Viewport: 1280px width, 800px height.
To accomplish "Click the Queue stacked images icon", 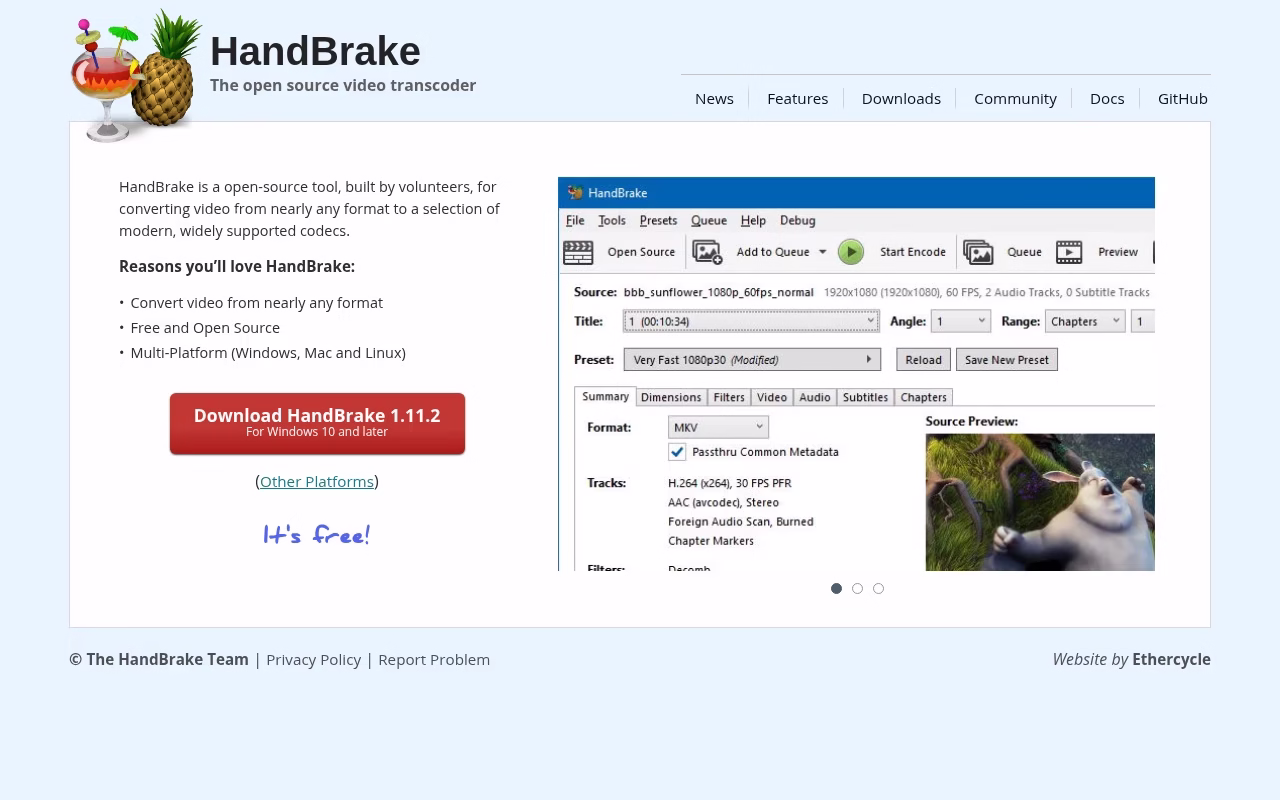I will click(x=978, y=252).
